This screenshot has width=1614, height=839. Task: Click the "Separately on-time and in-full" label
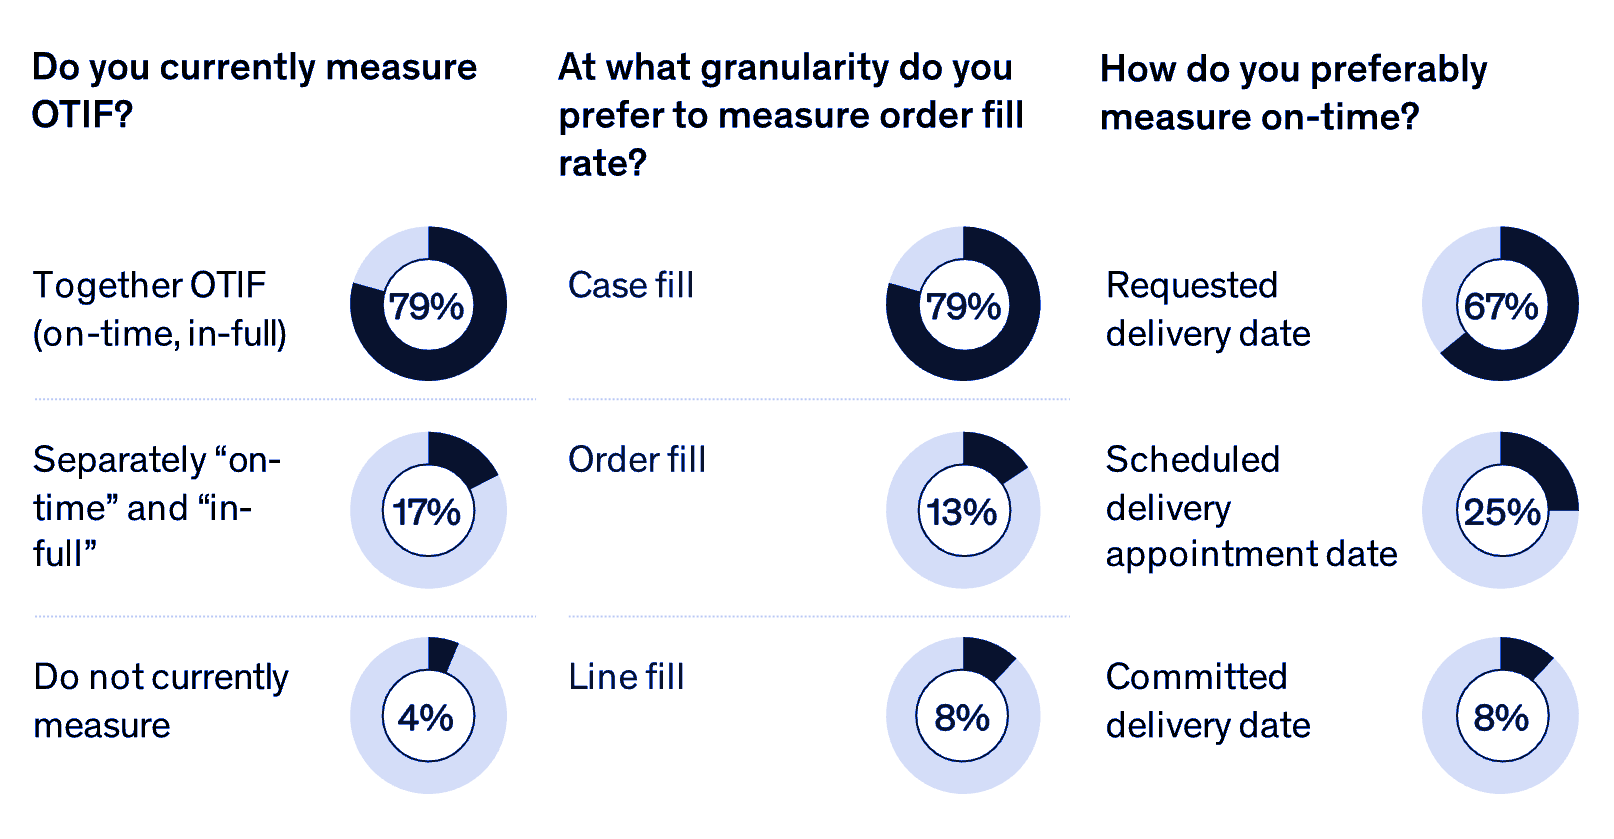click(x=157, y=506)
